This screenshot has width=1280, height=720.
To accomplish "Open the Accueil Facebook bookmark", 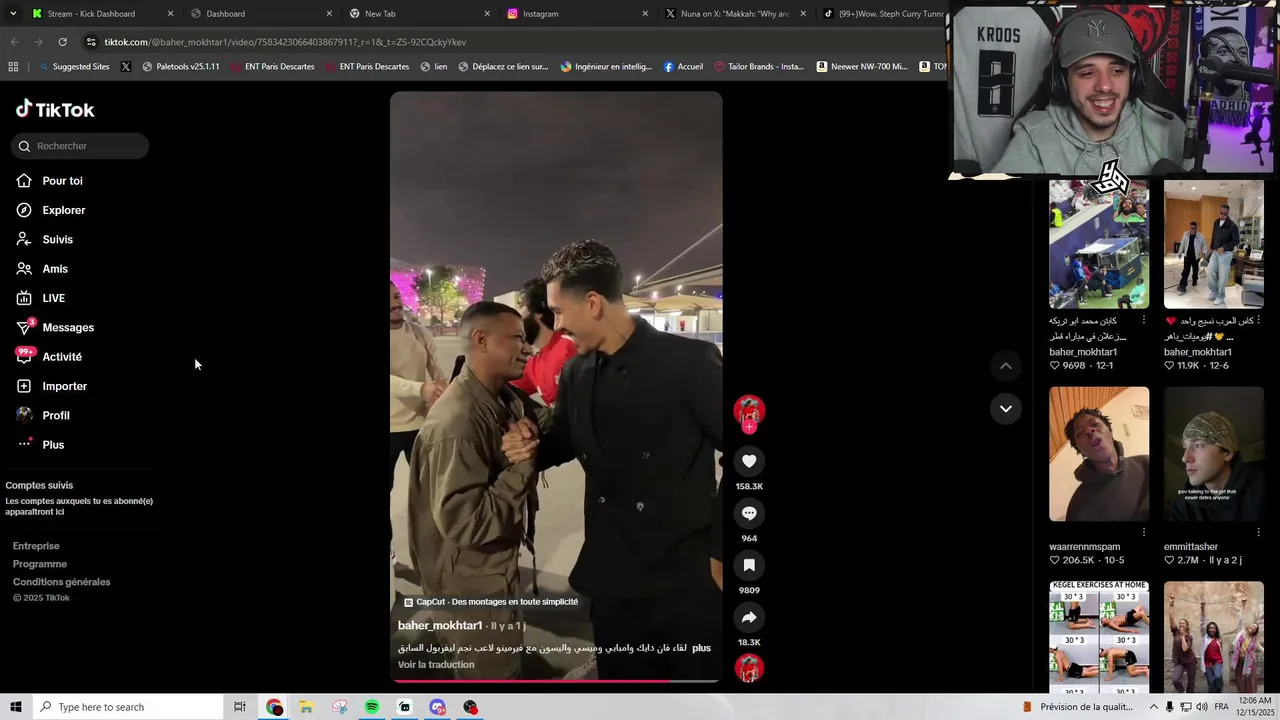I will [x=683, y=67].
